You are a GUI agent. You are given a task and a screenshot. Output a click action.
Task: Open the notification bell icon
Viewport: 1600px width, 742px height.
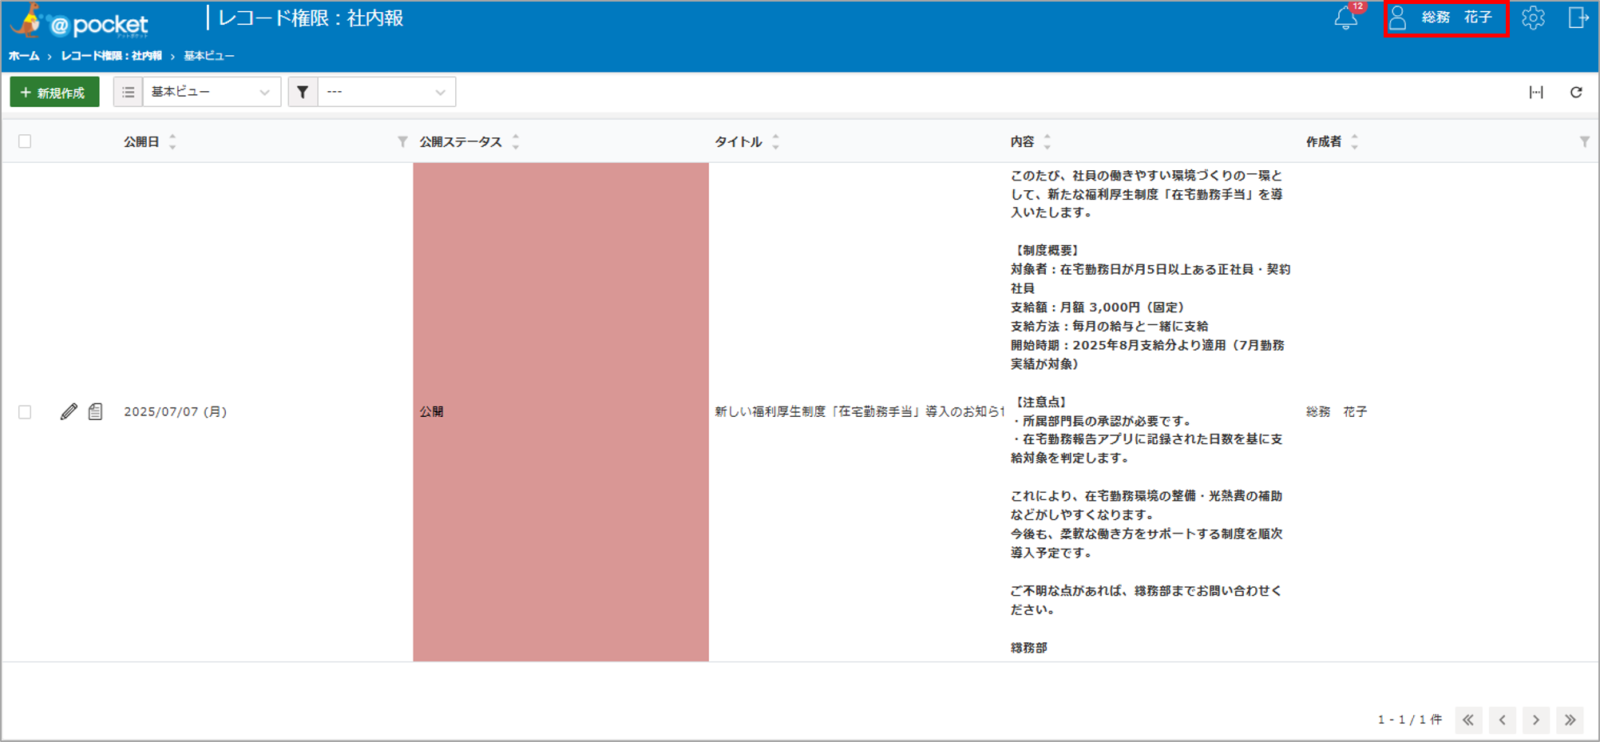pos(1346,17)
